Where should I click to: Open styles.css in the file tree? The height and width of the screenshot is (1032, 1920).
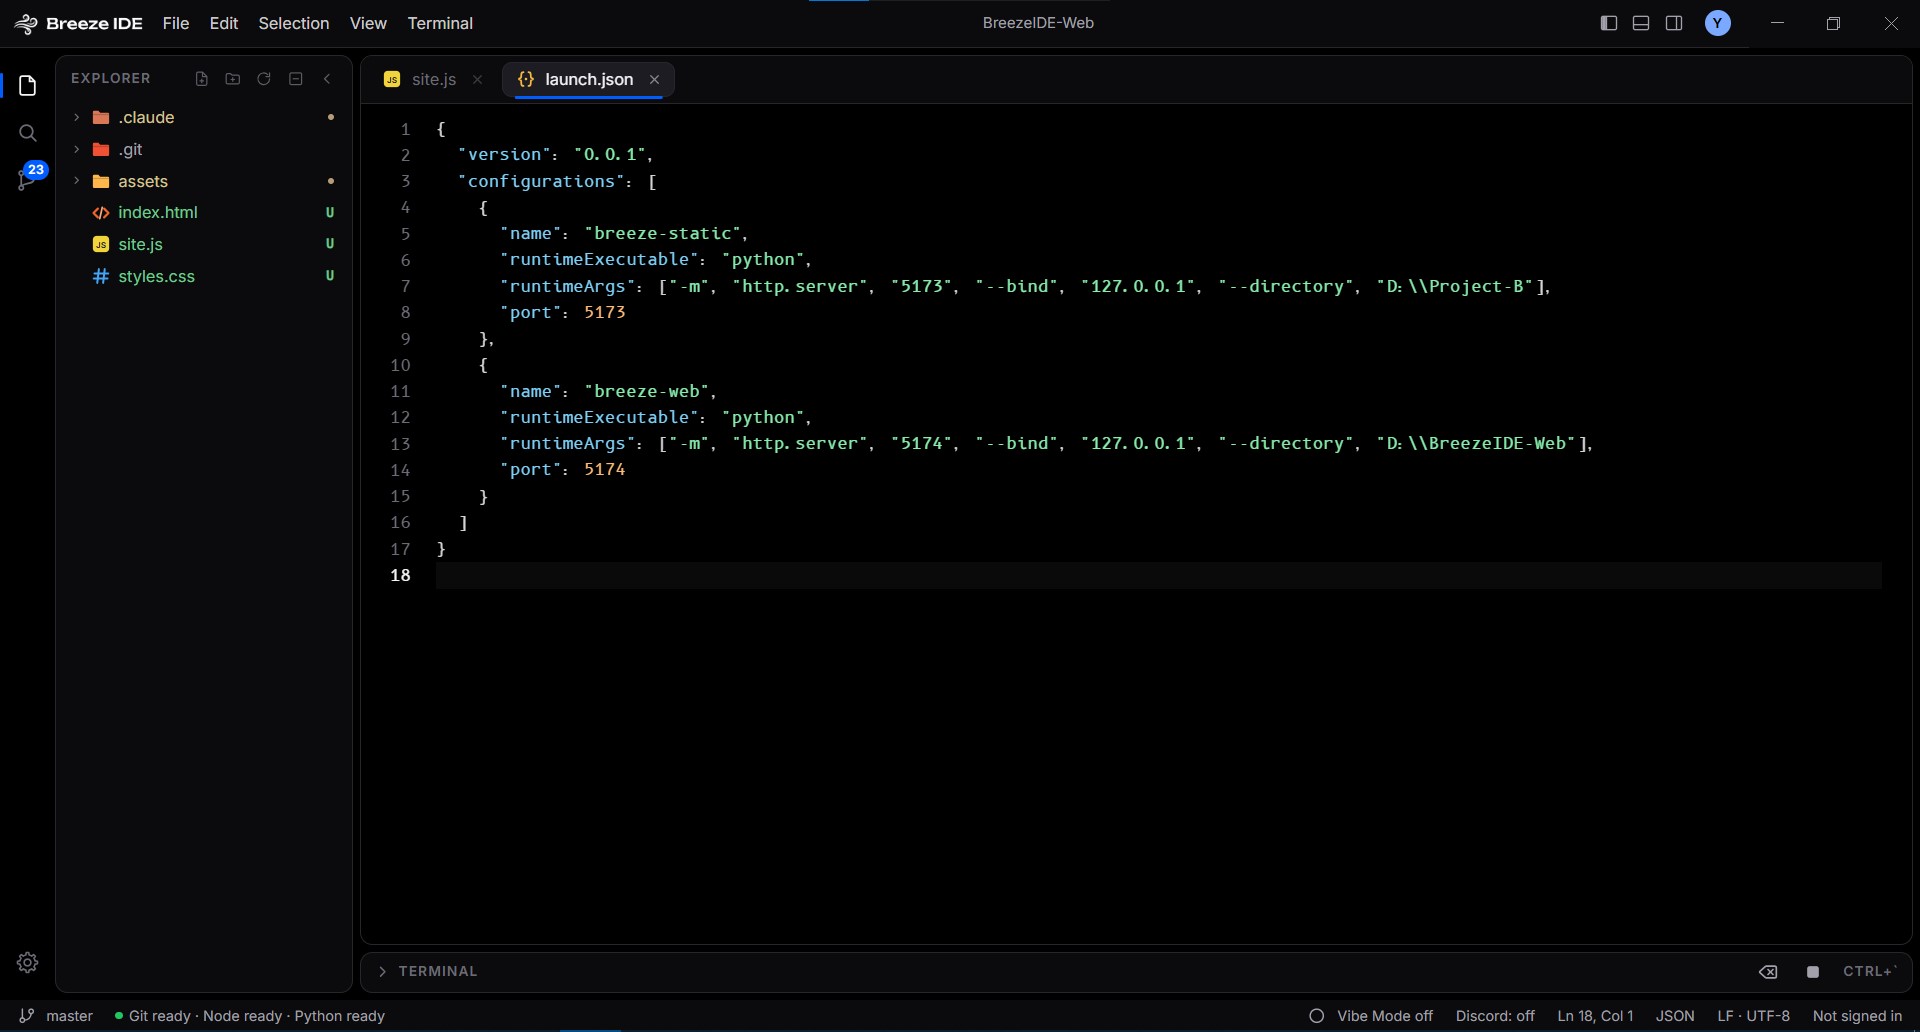[x=203, y=276]
